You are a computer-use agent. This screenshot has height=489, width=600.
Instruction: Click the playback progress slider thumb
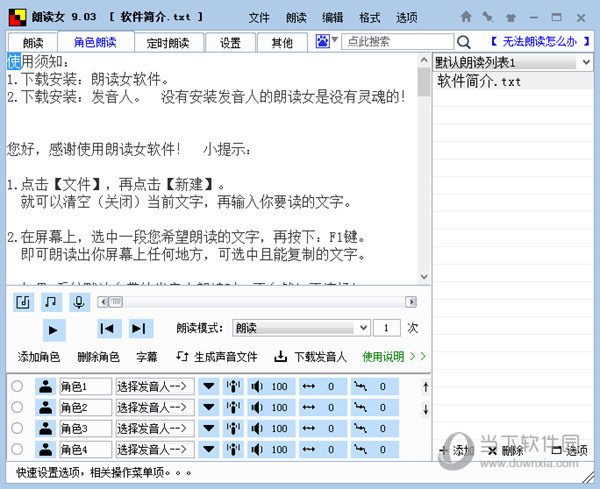[x=116, y=302]
